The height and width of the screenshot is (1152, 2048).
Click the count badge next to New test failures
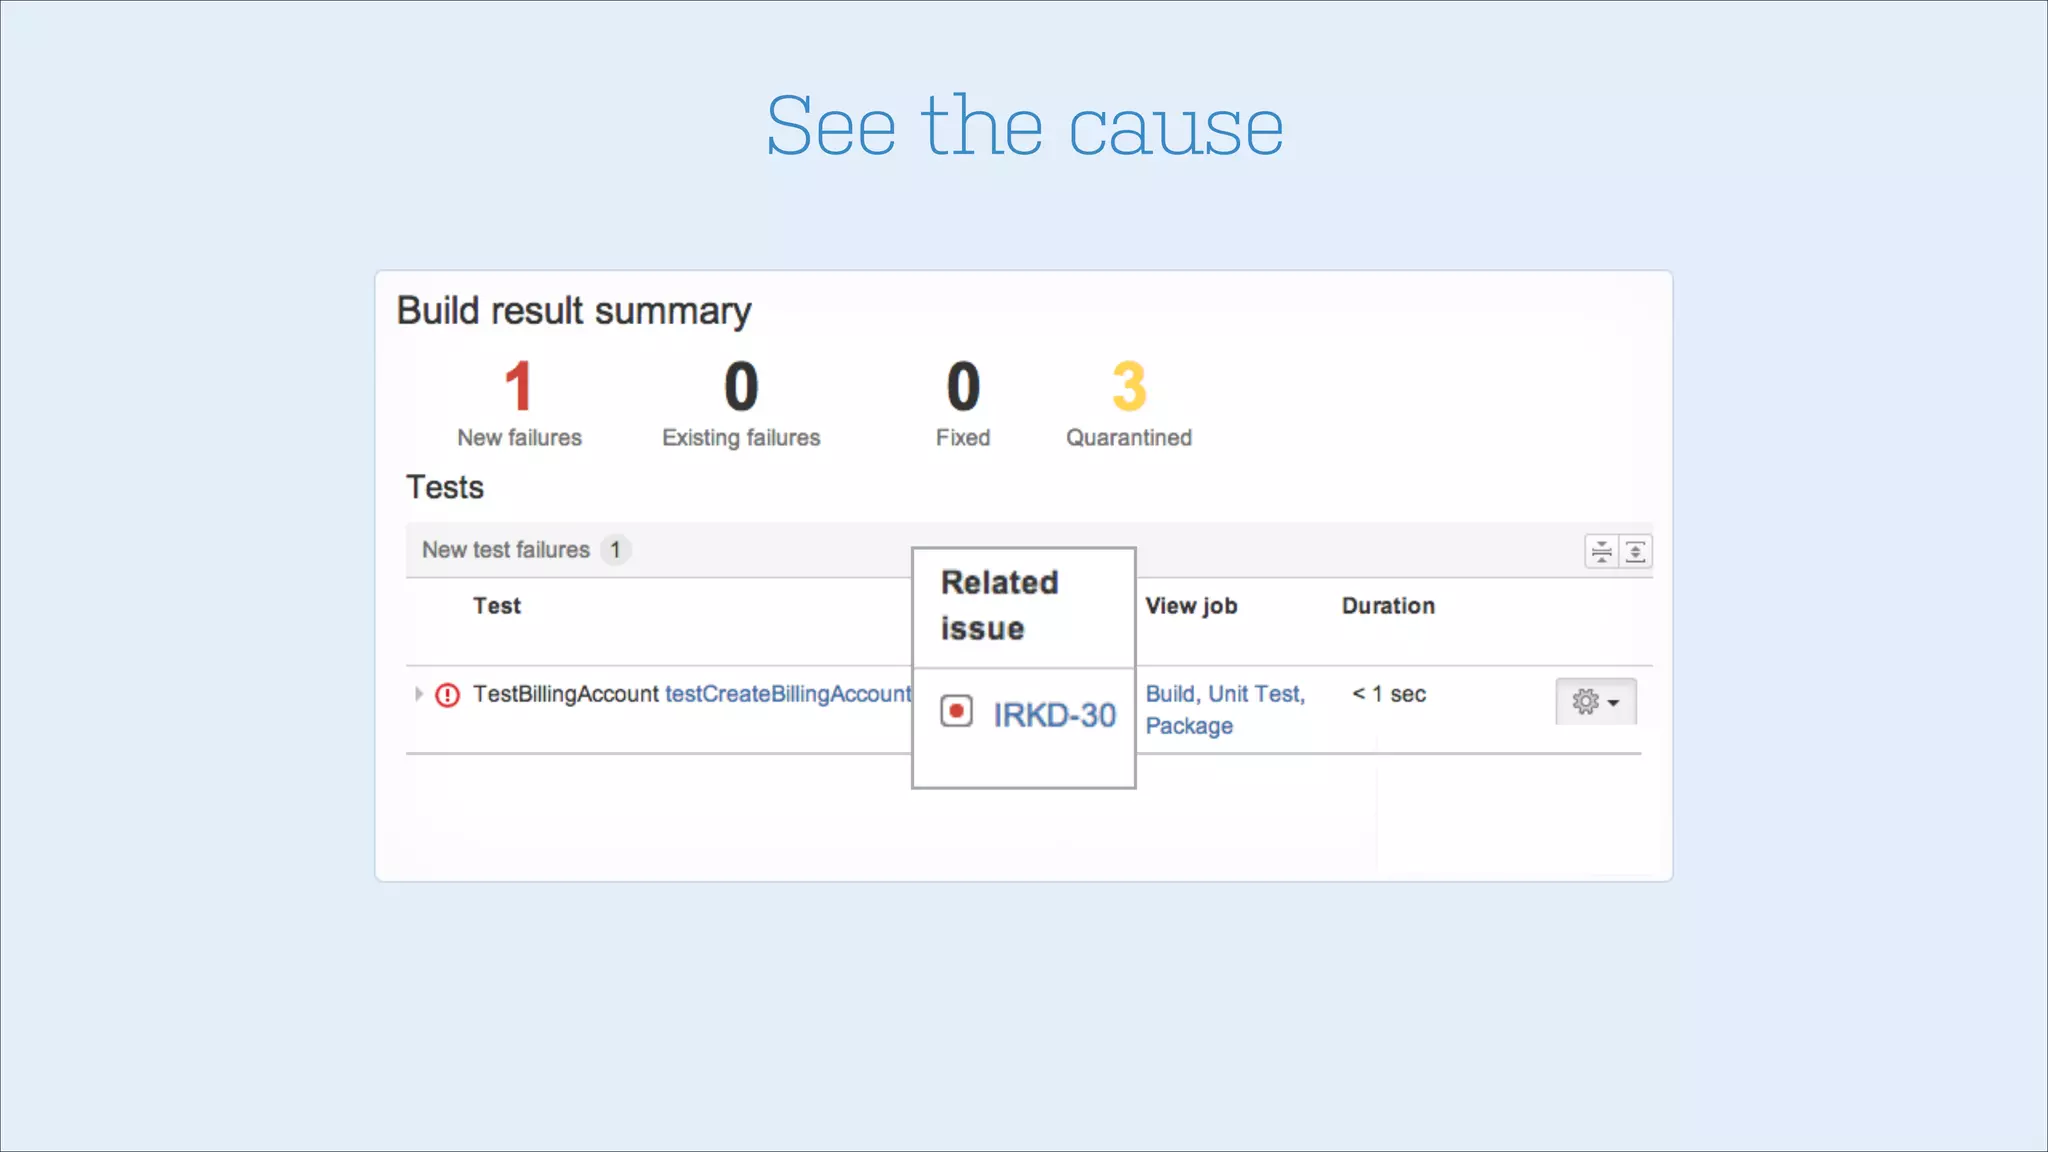615,550
